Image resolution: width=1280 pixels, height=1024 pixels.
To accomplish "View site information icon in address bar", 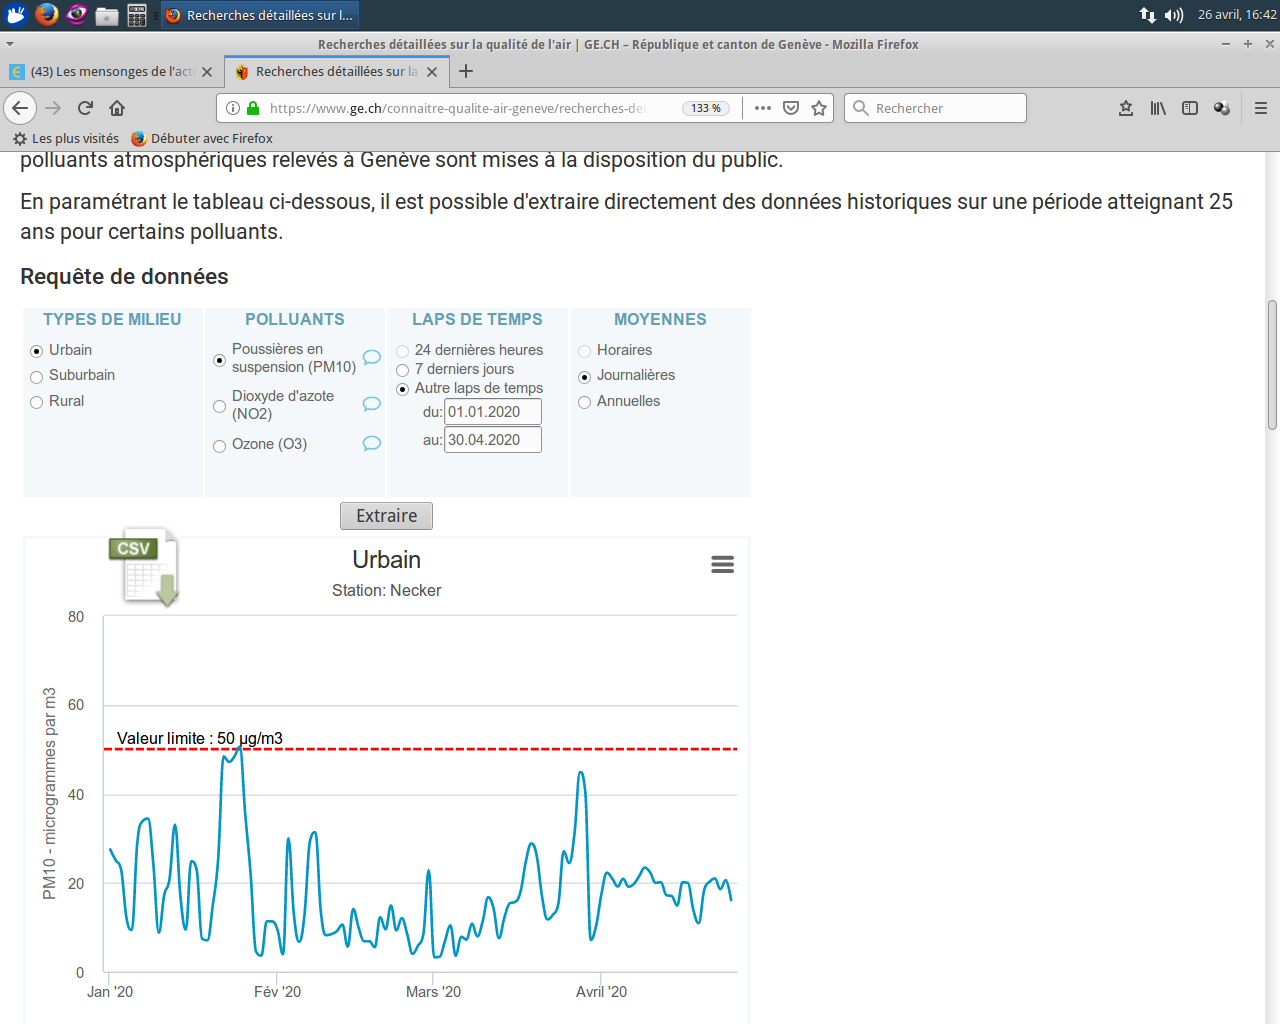I will click(232, 108).
